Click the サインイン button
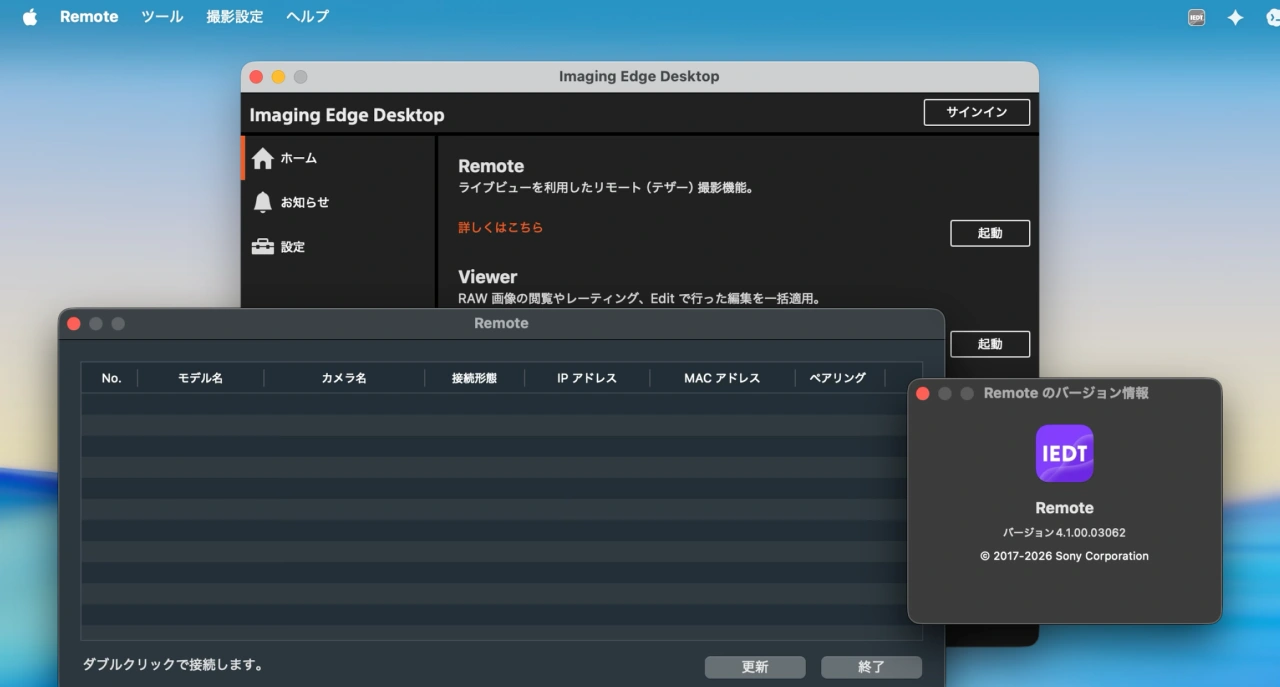Image resolution: width=1280 pixels, height=687 pixels. pos(976,112)
